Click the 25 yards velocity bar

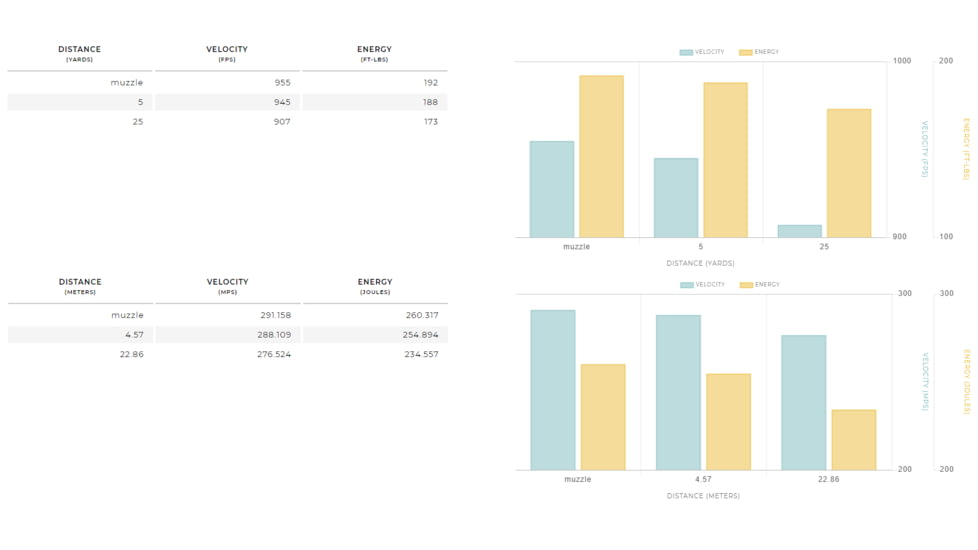[799, 231]
